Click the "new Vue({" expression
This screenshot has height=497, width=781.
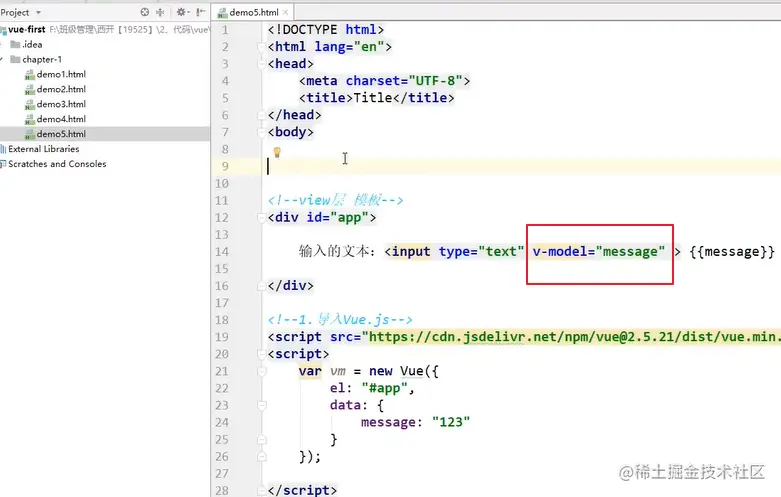(x=403, y=371)
